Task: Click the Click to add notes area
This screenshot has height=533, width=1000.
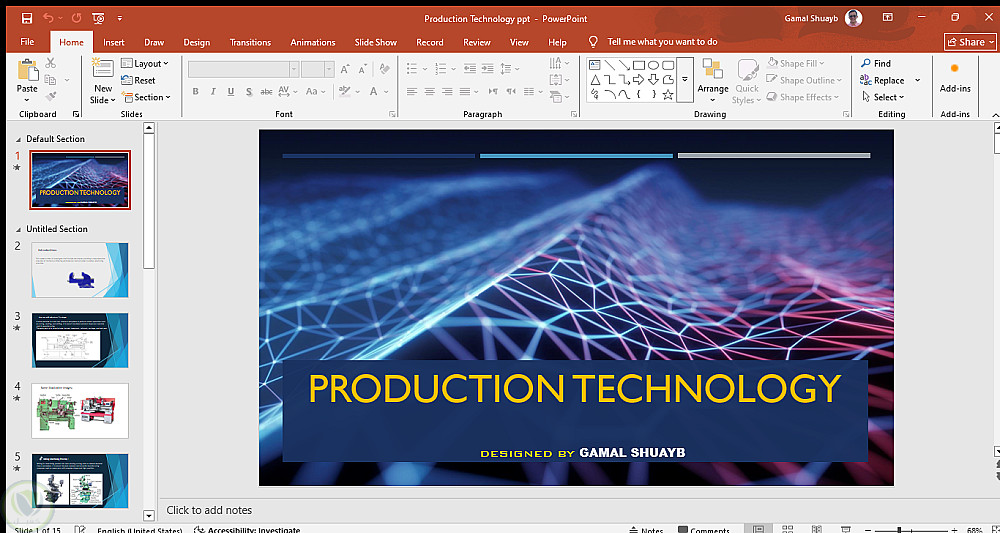Action: coord(209,510)
